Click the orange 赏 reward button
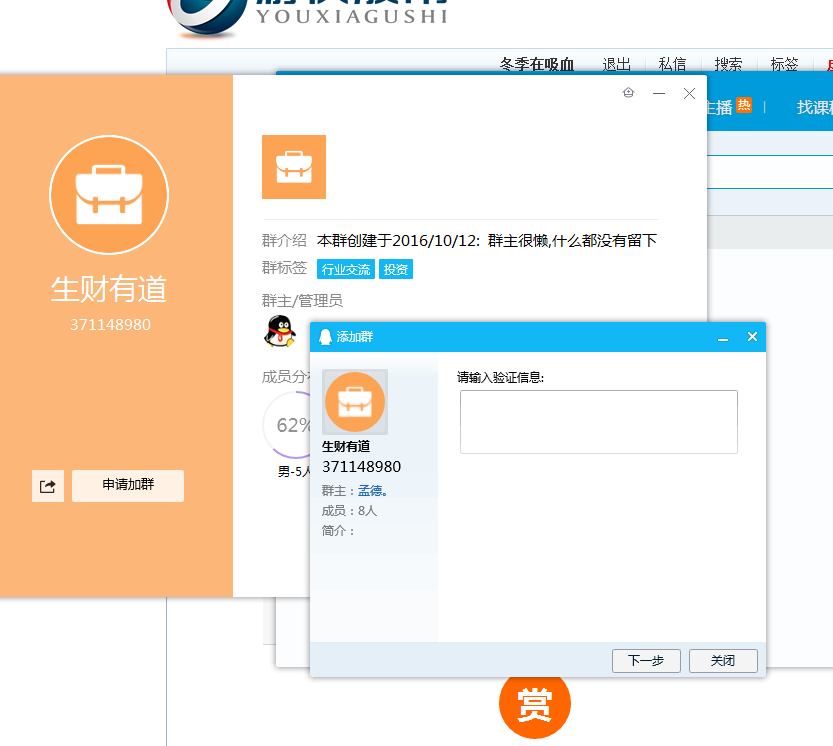Viewport: 833px width, 746px height. coord(534,705)
